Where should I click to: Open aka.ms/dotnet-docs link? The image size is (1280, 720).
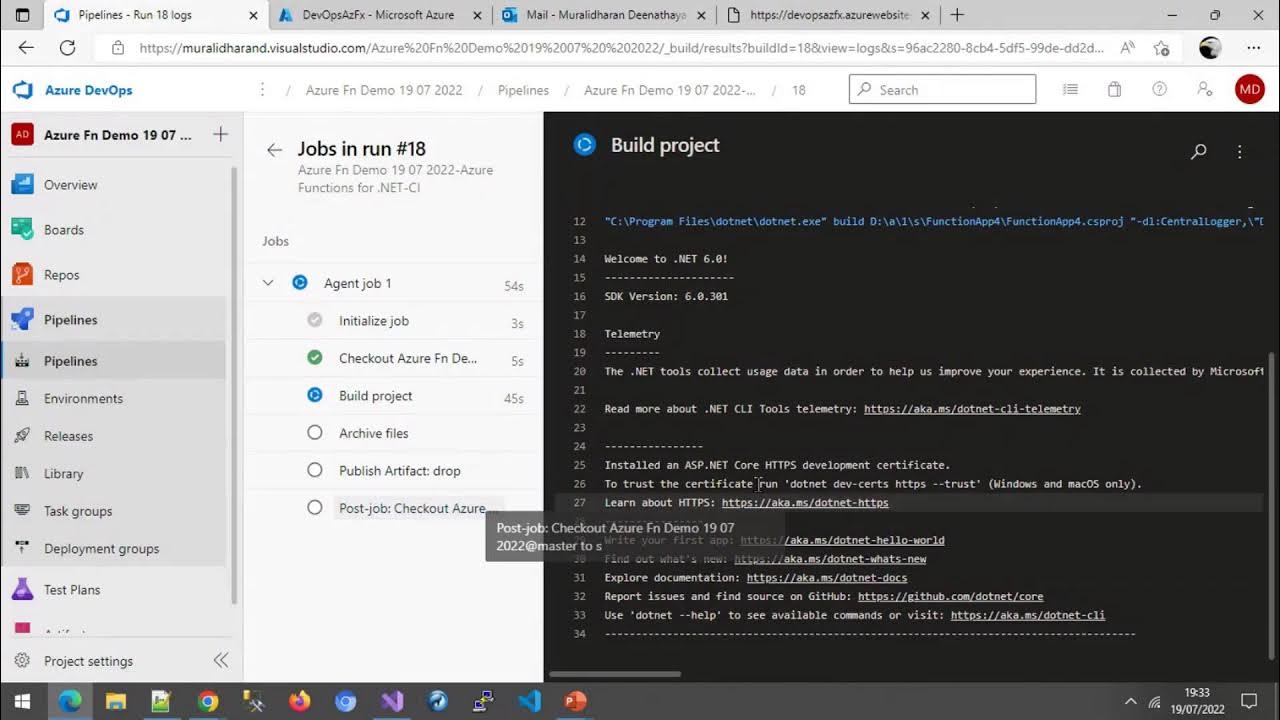pos(827,578)
